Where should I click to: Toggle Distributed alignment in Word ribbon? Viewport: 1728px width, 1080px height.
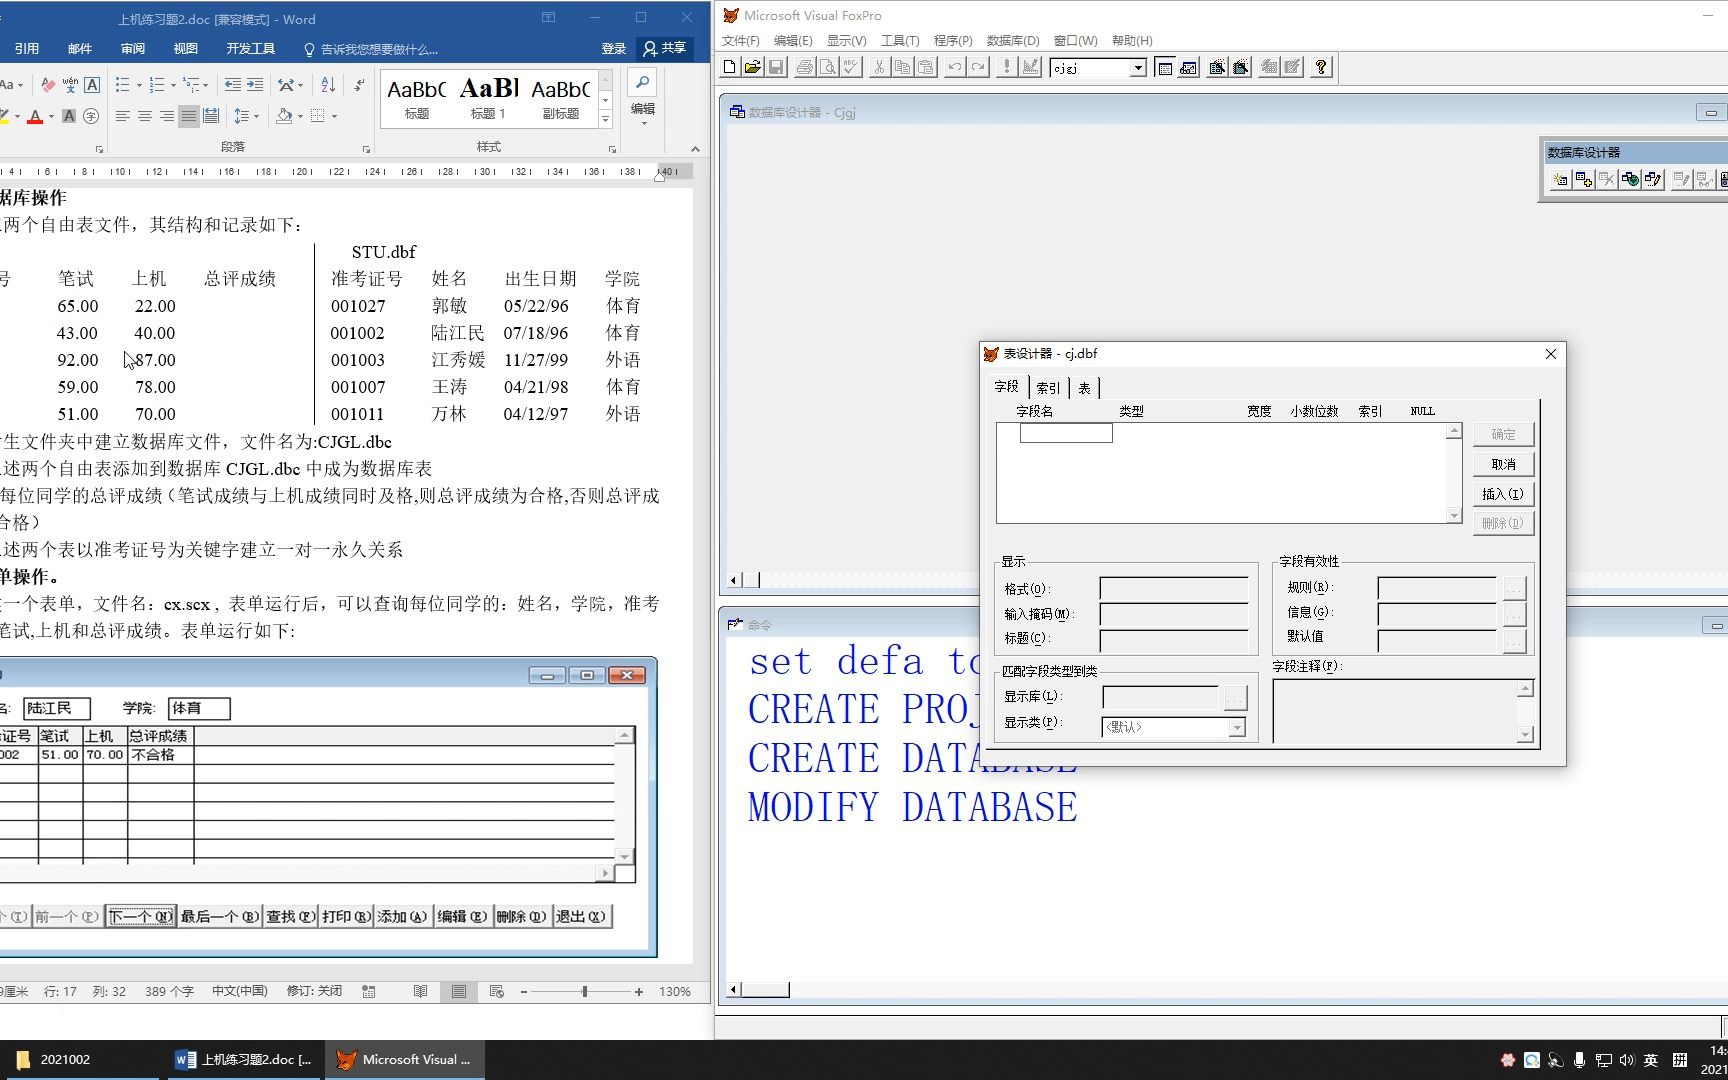[x=211, y=116]
